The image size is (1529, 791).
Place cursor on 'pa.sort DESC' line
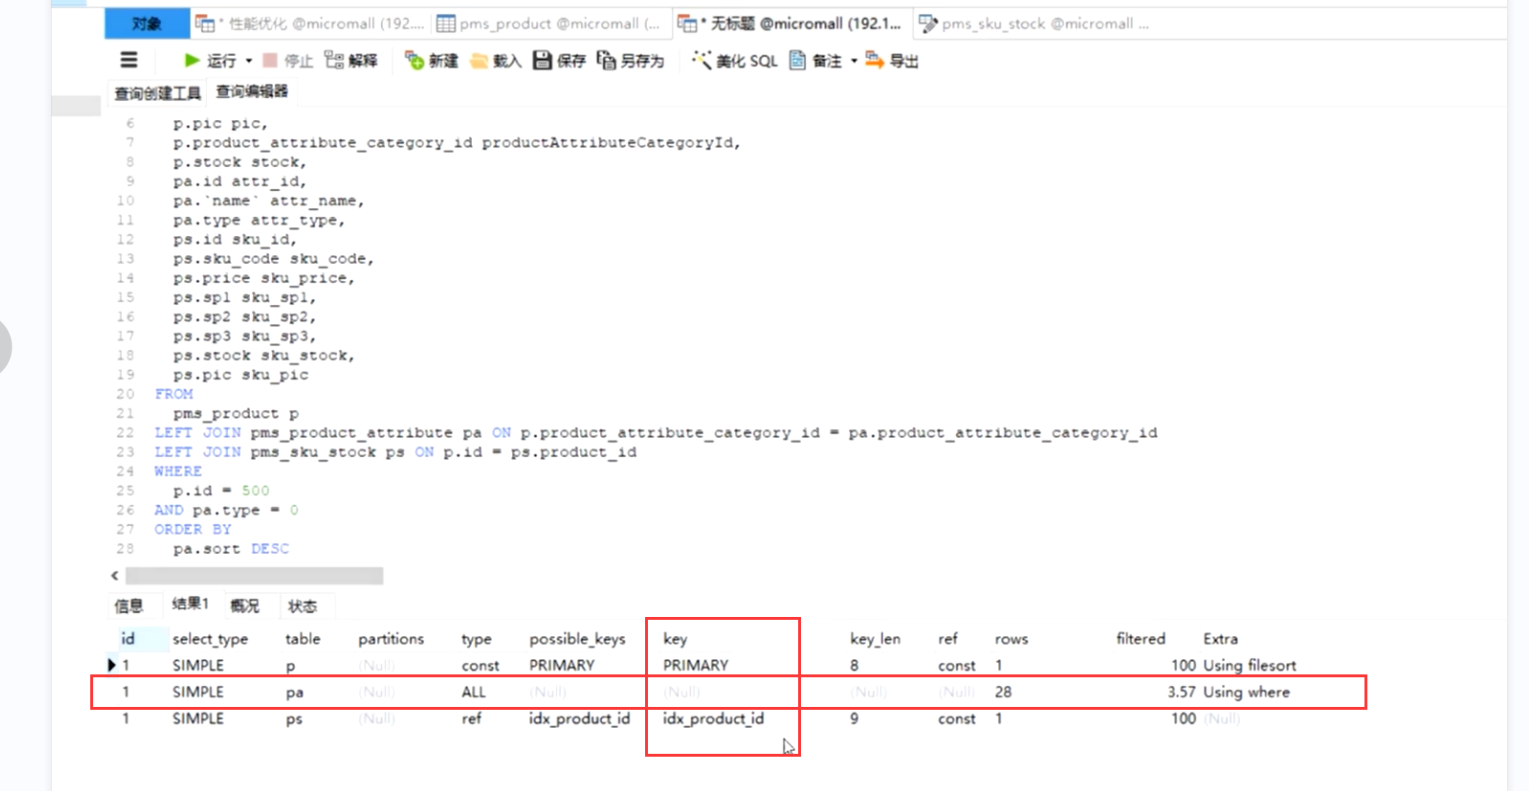tap(231, 549)
